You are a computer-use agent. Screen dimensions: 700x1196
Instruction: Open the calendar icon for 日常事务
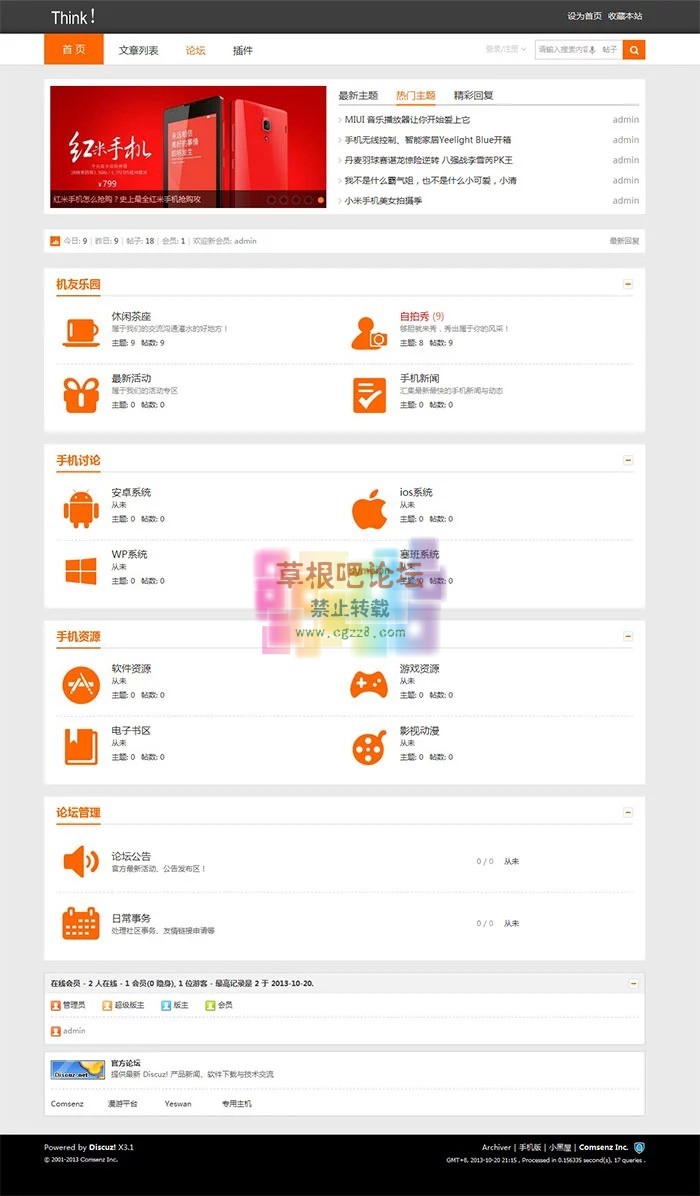80,922
